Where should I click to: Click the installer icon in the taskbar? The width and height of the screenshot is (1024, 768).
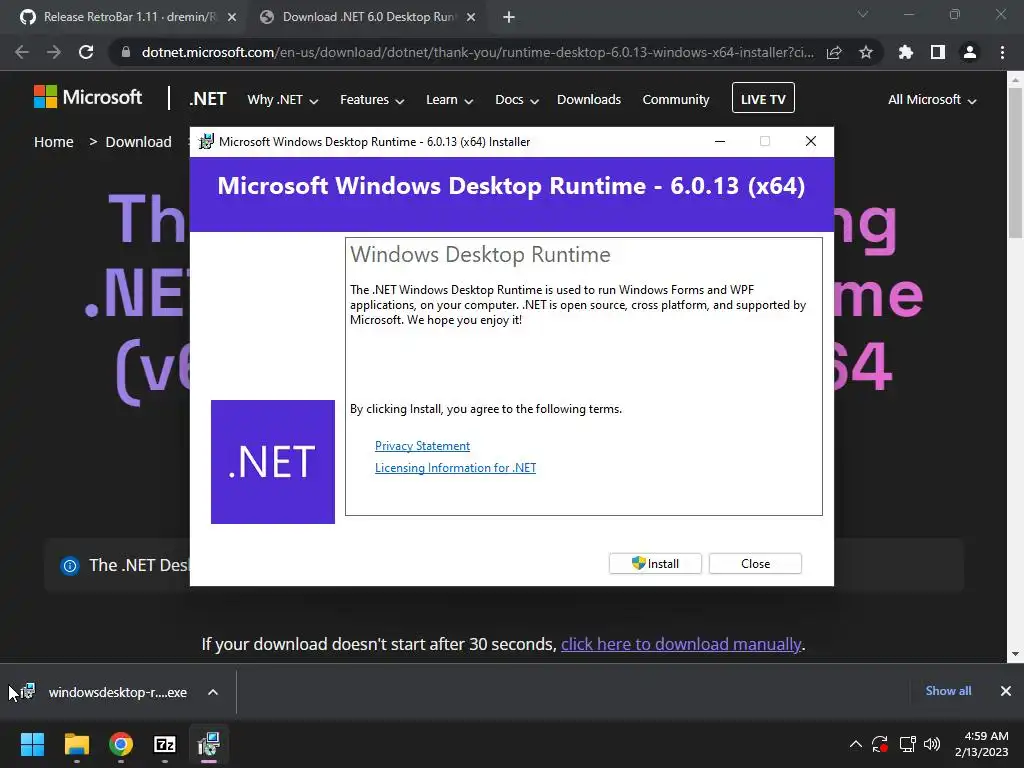pyautogui.click(x=209, y=744)
